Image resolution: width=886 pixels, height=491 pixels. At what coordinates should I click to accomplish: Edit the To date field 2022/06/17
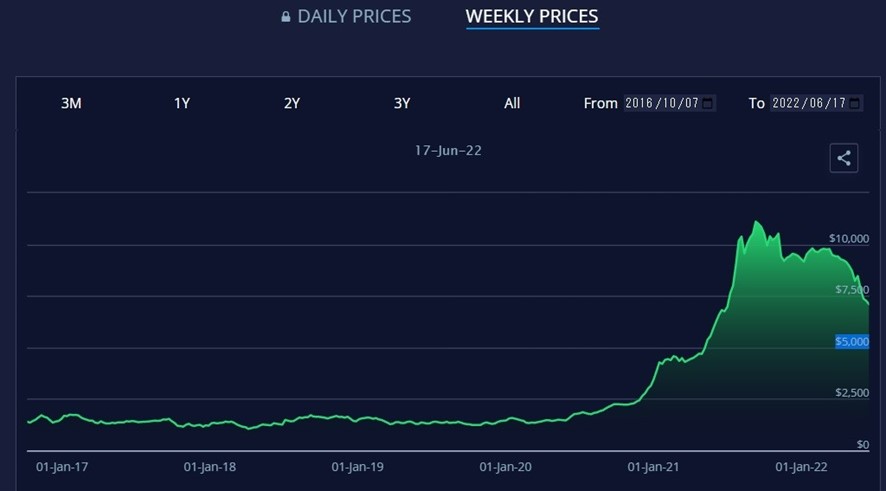816,103
